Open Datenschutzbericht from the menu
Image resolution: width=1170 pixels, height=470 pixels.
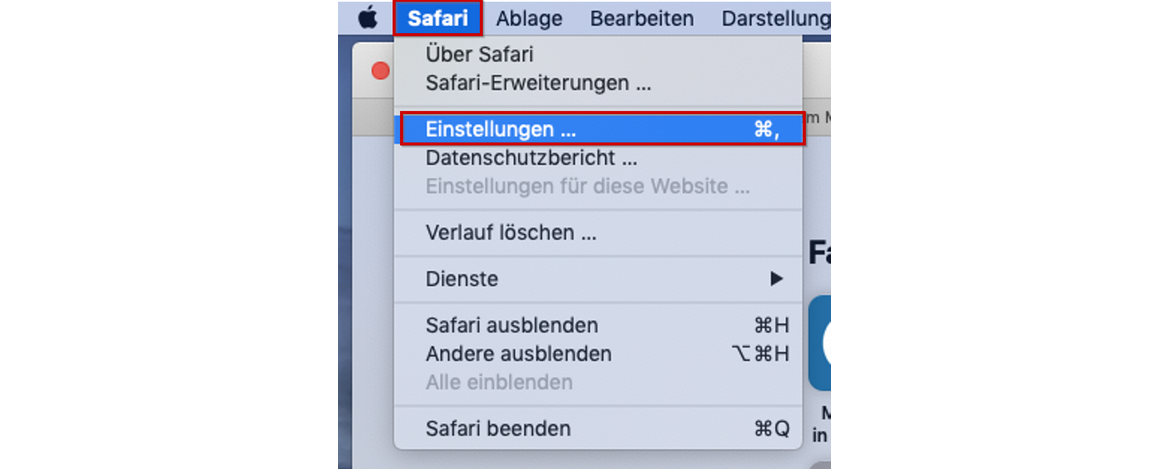[x=531, y=158]
